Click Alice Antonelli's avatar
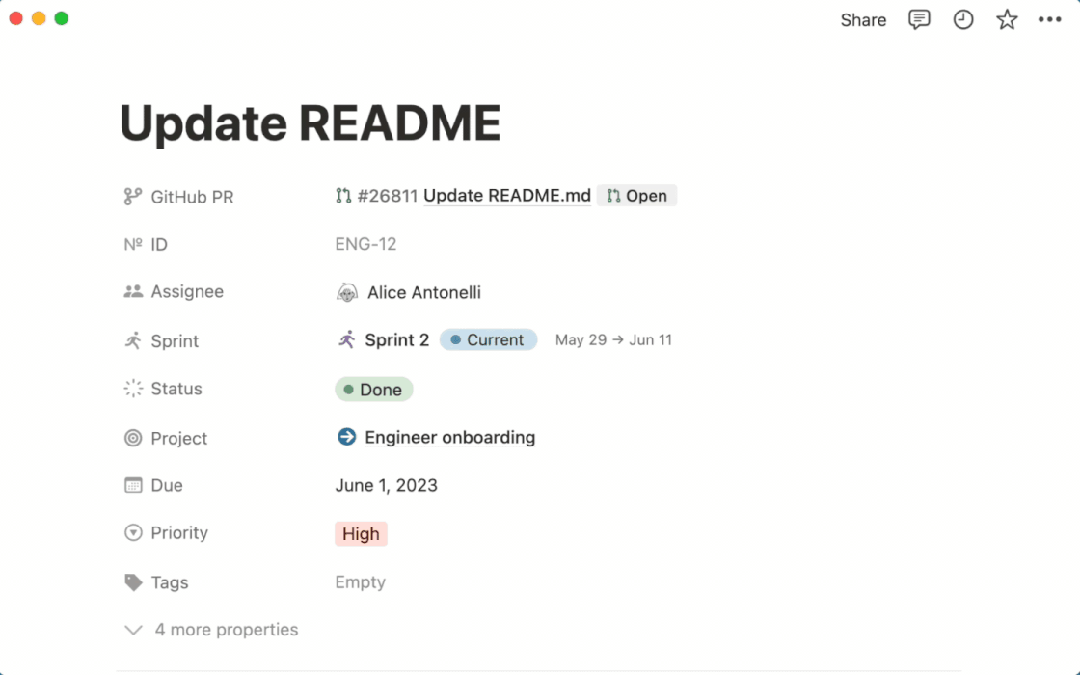1080x675 pixels. coord(347,293)
